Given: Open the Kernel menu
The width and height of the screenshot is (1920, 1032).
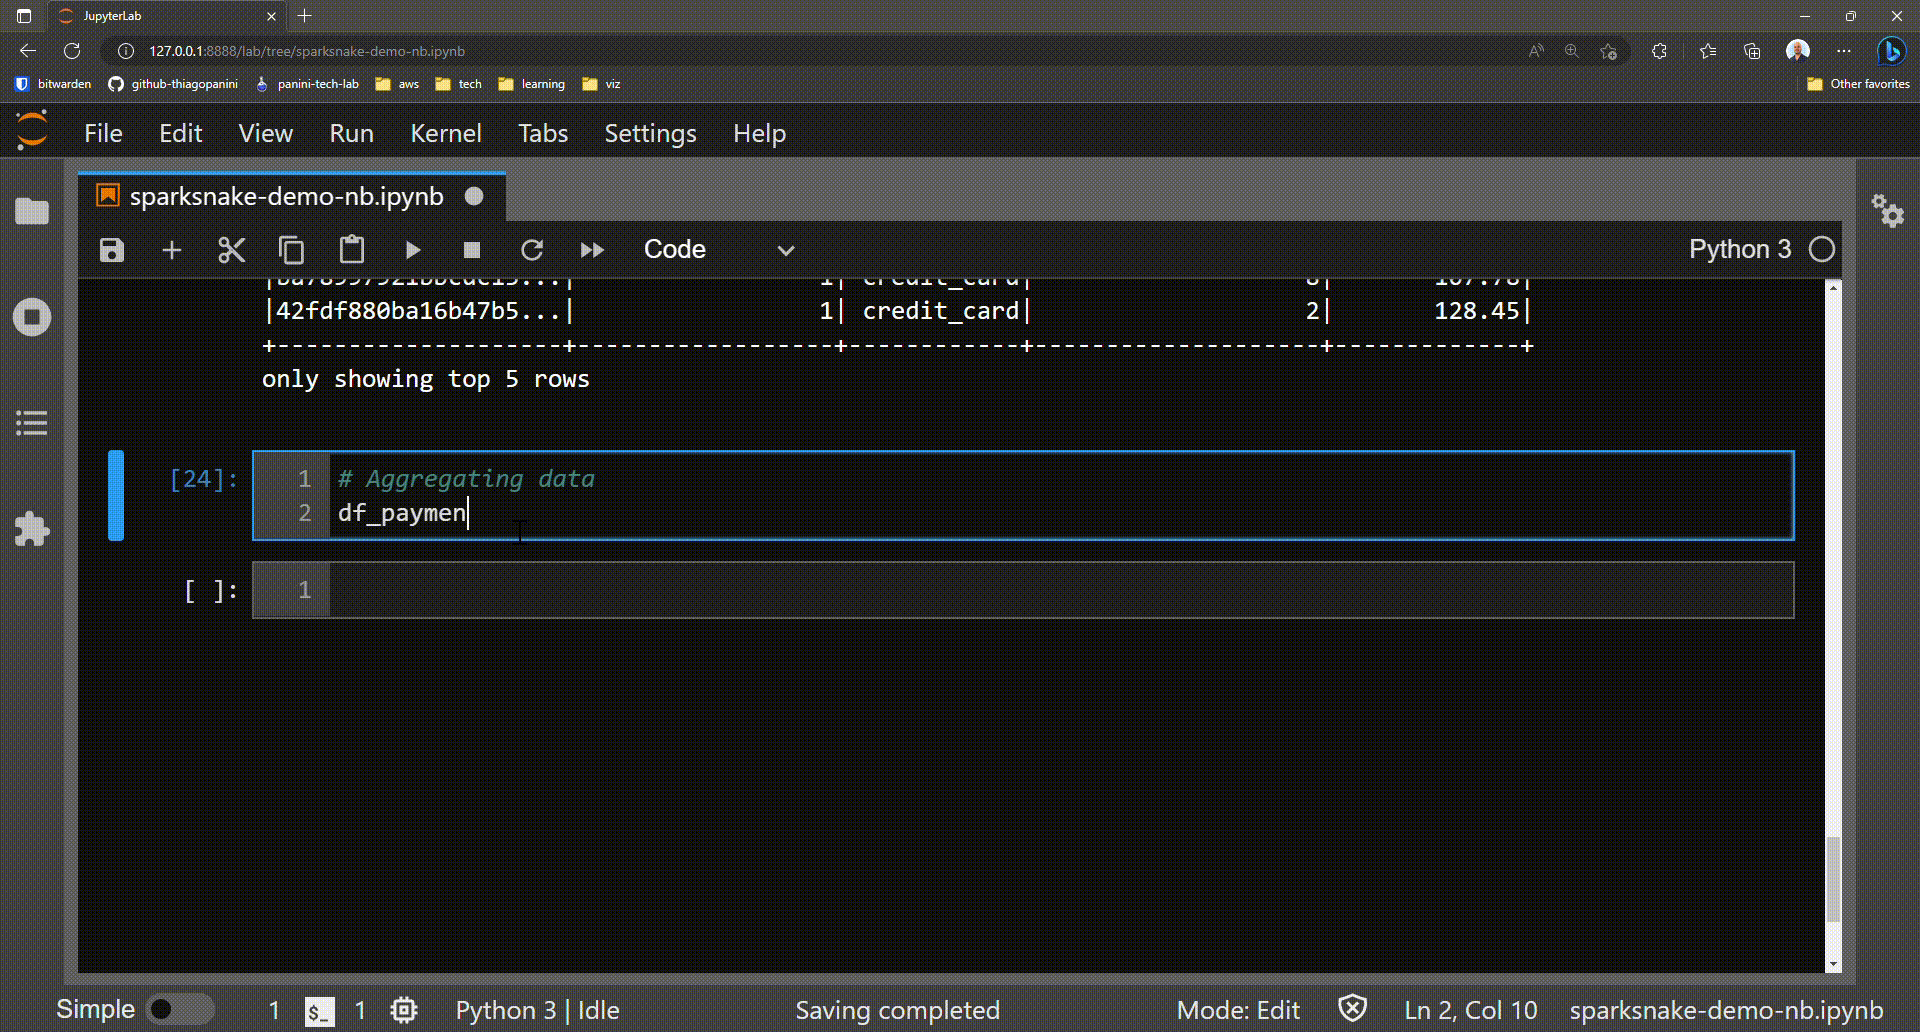Looking at the screenshot, I should pyautogui.click(x=446, y=133).
